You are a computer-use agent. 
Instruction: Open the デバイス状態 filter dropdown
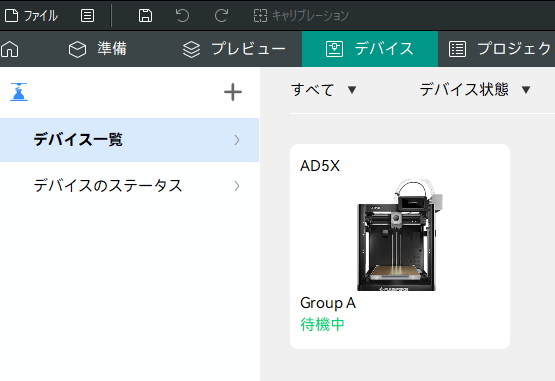475,90
